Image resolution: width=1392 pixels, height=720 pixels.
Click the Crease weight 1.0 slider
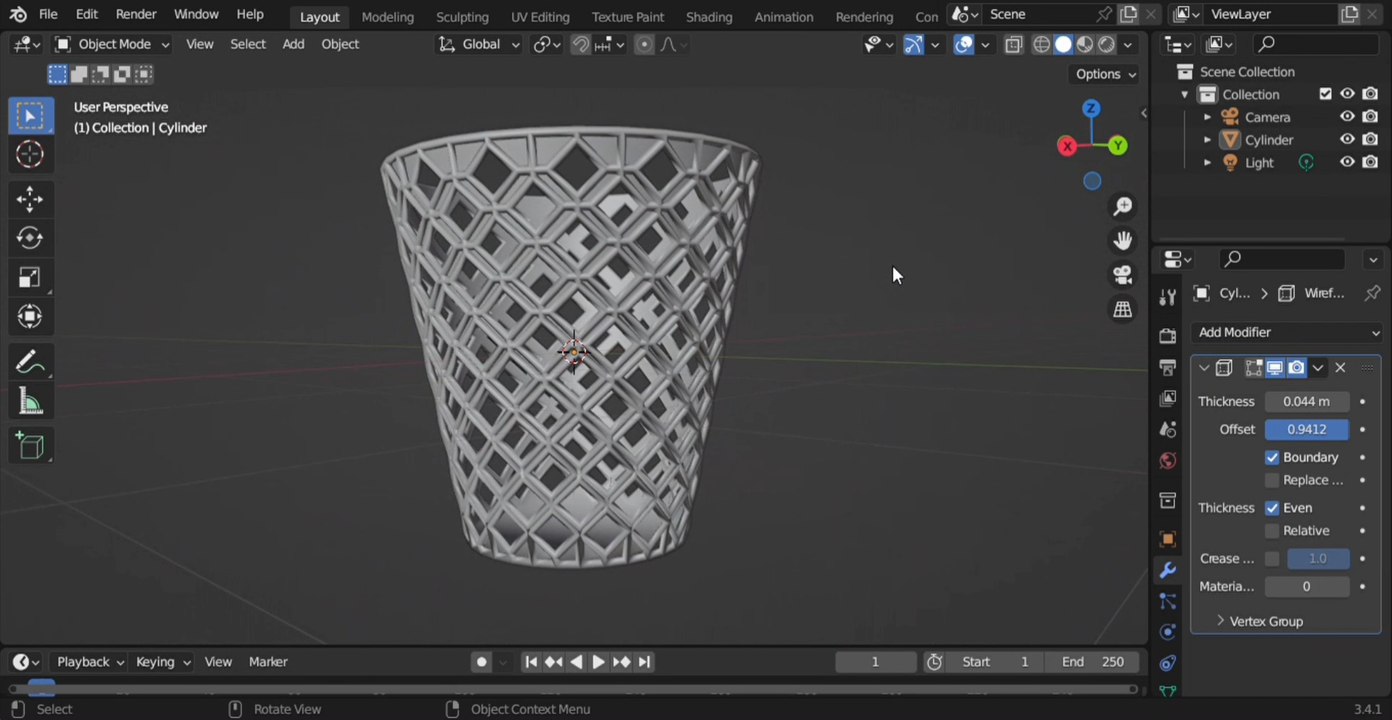coord(1318,559)
